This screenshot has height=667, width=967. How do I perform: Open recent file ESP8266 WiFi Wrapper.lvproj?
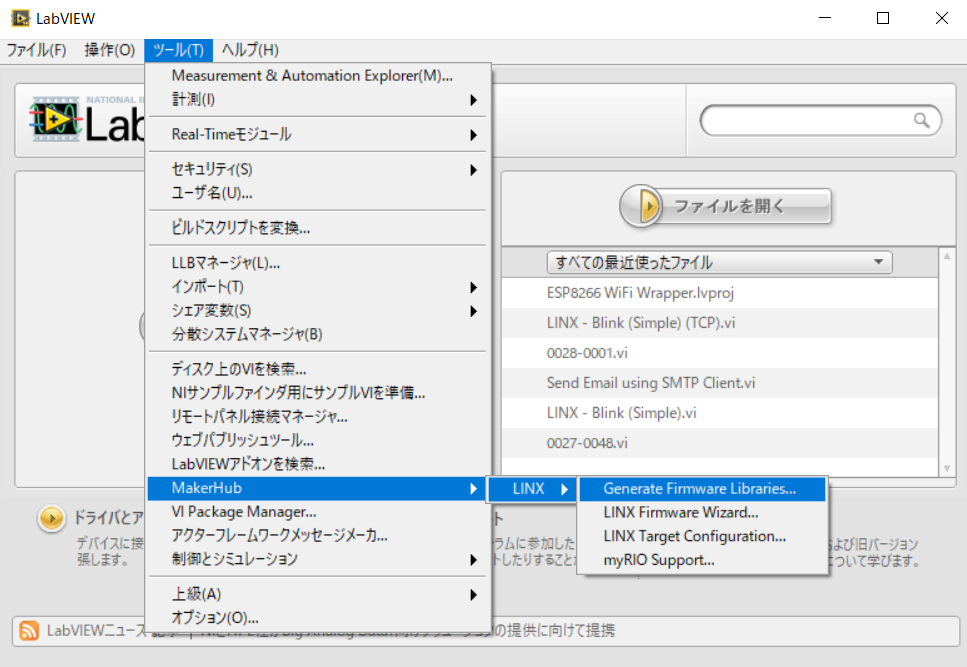coord(720,293)
